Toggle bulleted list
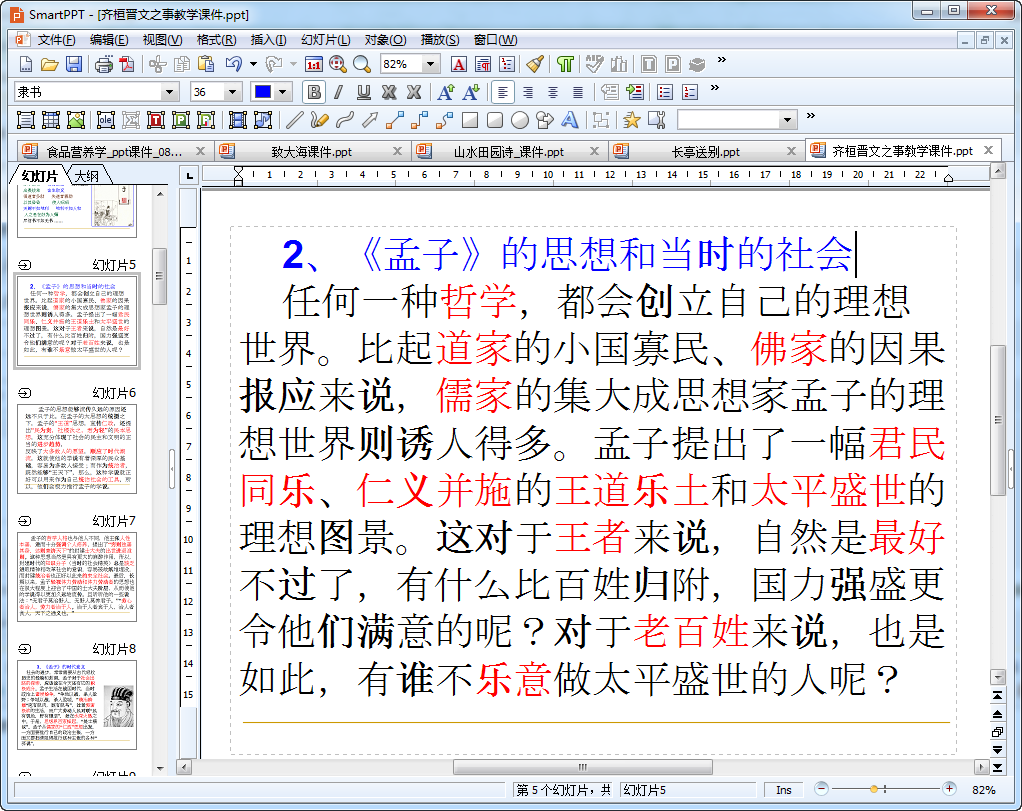 point(665,92)
